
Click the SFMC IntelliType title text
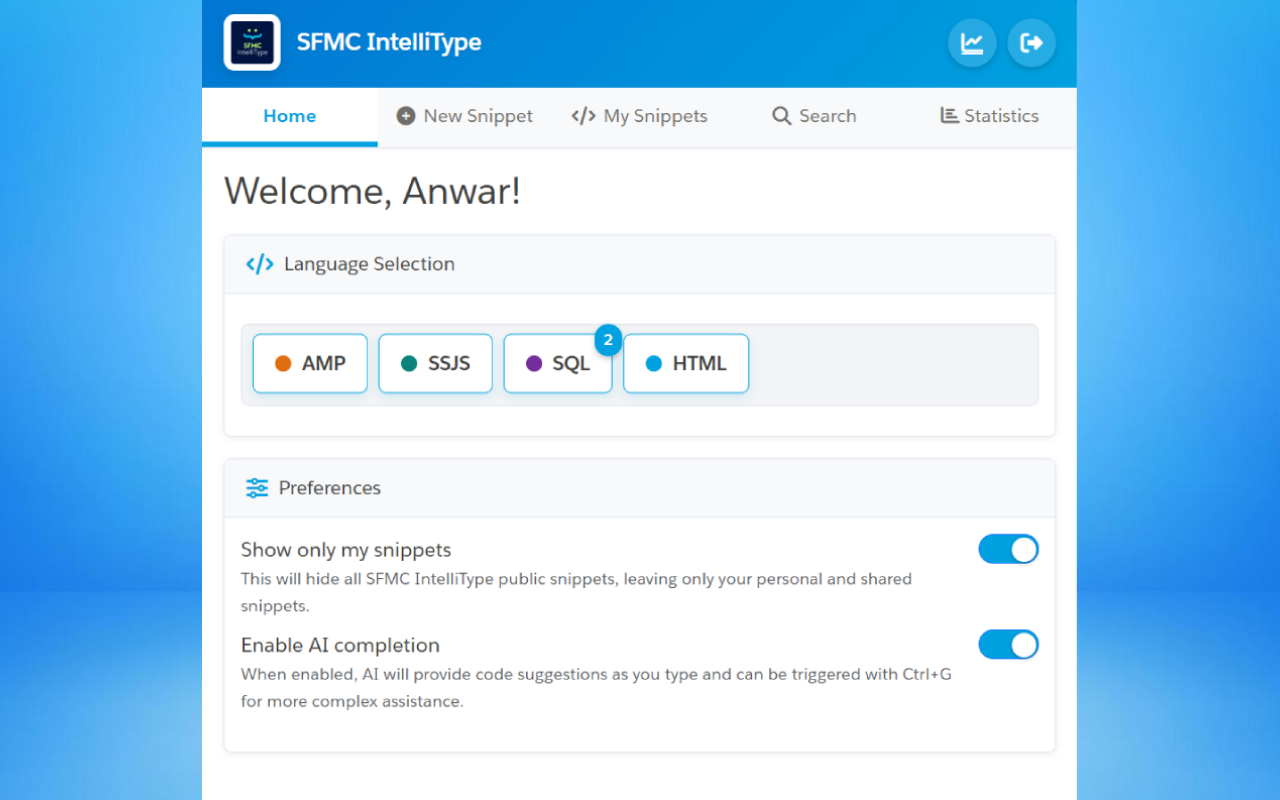pos(389,42)
